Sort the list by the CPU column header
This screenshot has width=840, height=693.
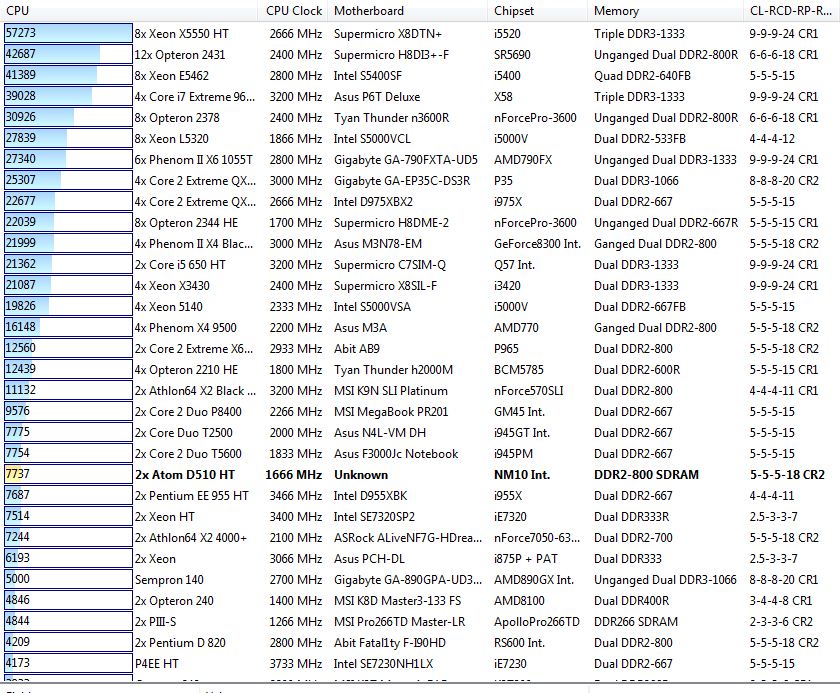(x=131, y=11)
